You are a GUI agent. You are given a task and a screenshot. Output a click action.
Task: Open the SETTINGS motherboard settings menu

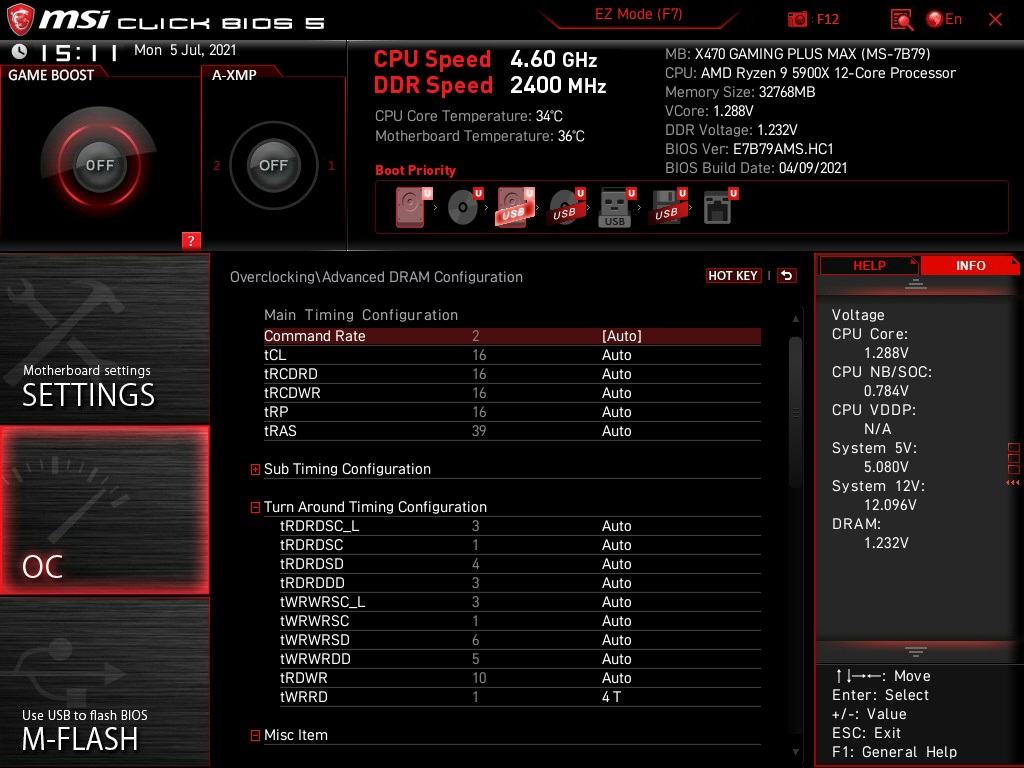coord(104,338)
